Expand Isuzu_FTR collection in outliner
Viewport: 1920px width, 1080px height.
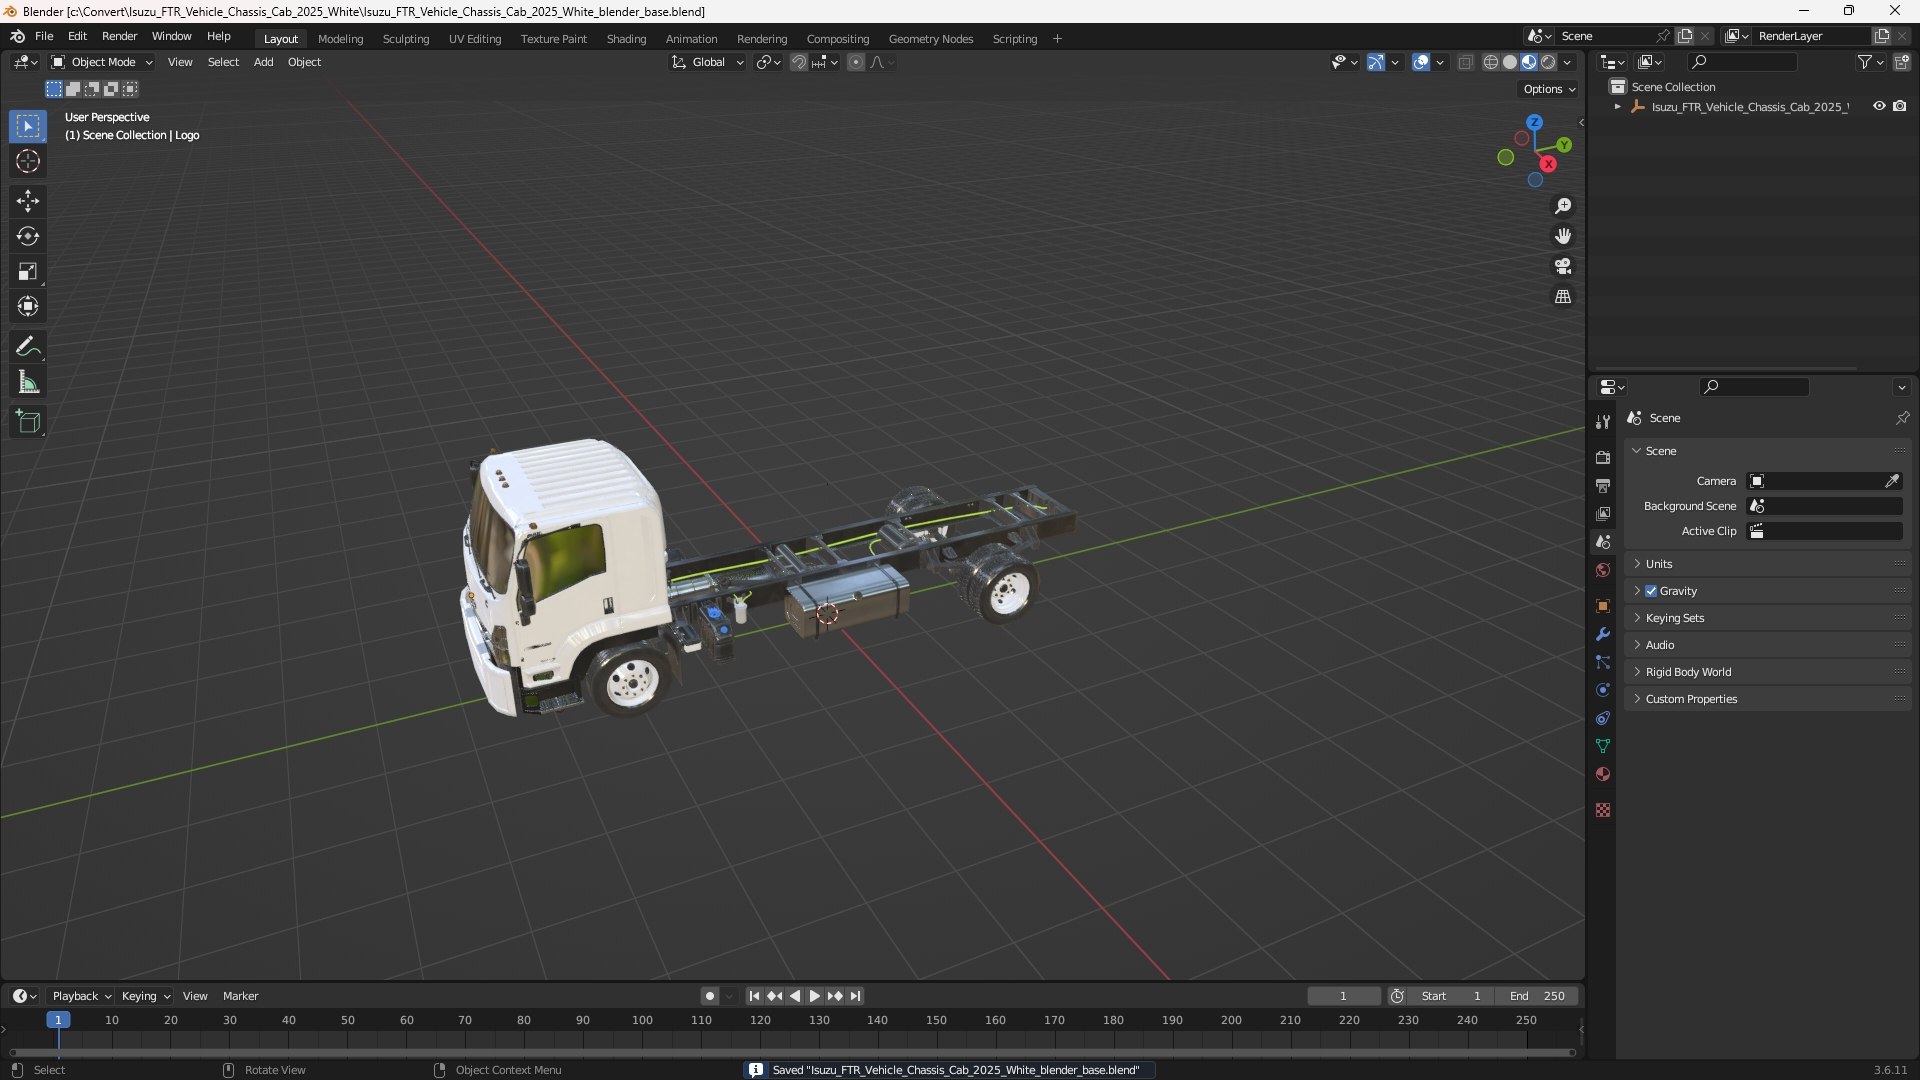tap(1617, 106)
